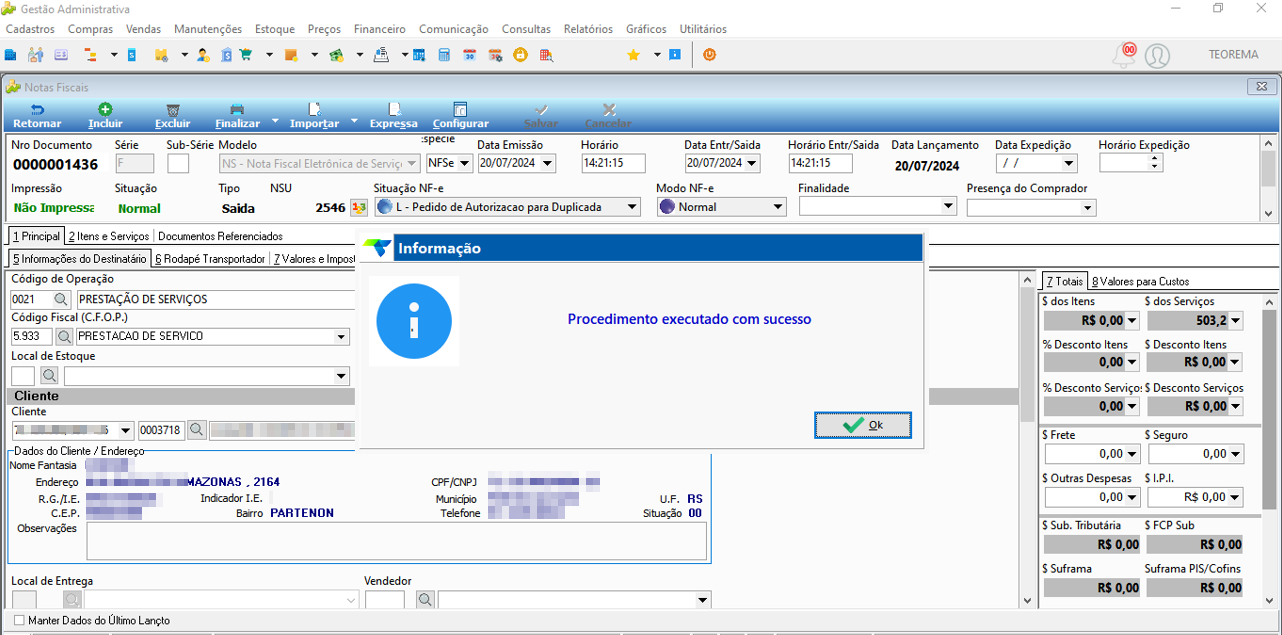Click the Excluir trash icon
The image size is (1282, 635).
[x=173, y=110]
